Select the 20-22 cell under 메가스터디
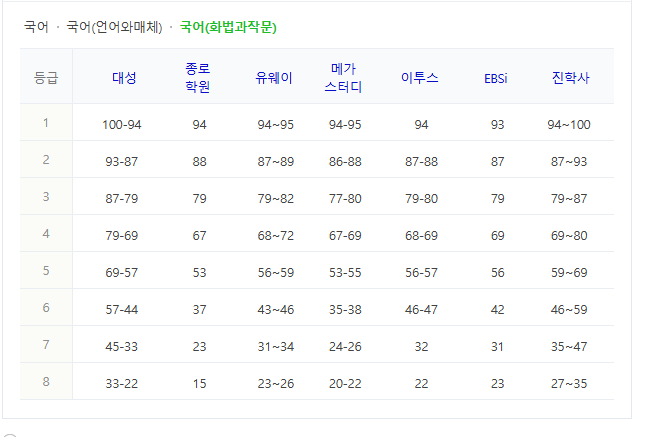Image resolution: width=648 pixels, height=437 pixels. coord(345,384)
